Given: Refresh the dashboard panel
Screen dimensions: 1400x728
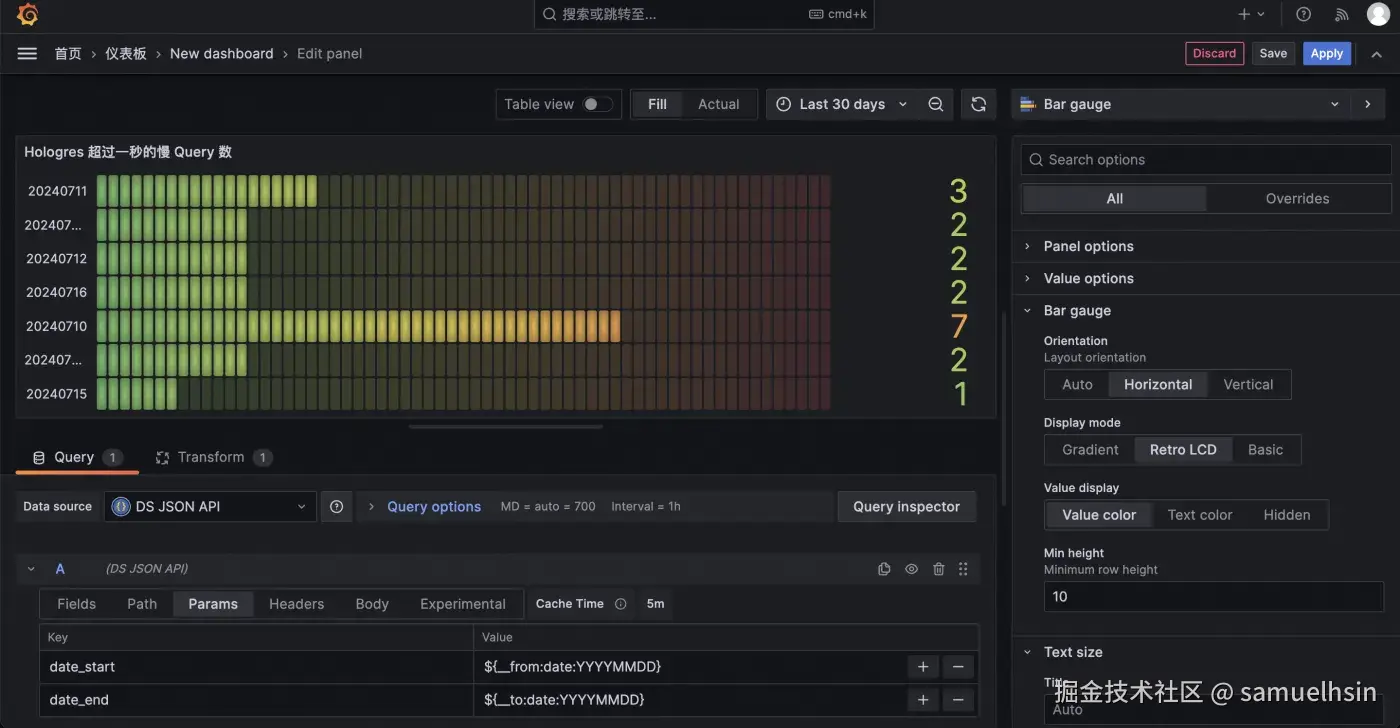Looking at the screenshot, I should click(x=978, y=104).
